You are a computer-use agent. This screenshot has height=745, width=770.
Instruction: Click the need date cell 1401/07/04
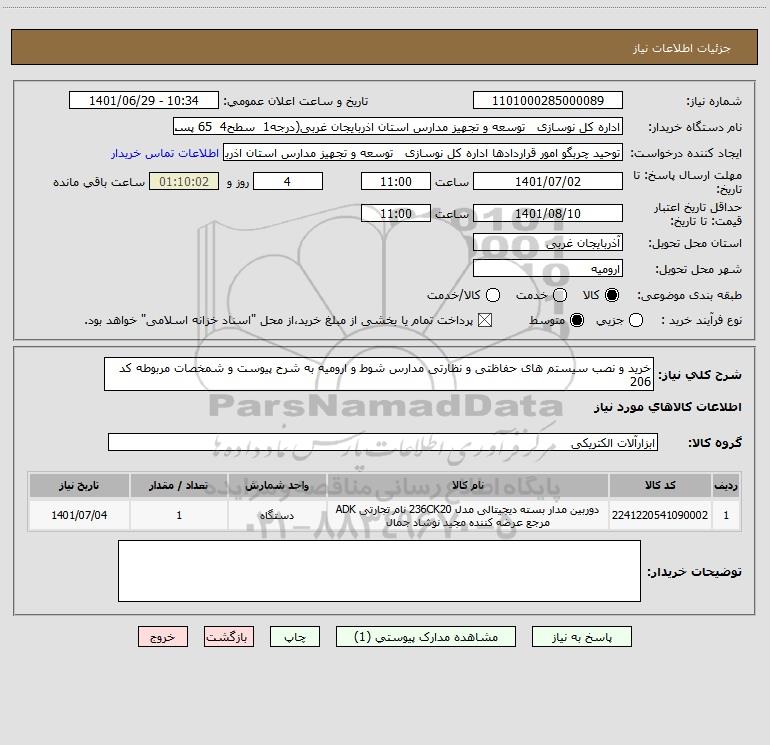pos(79,515)
